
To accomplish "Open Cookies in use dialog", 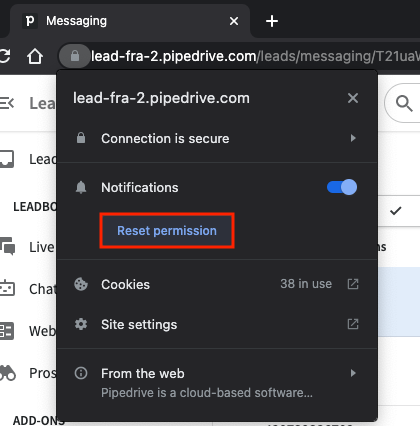I will coord(217,284).
